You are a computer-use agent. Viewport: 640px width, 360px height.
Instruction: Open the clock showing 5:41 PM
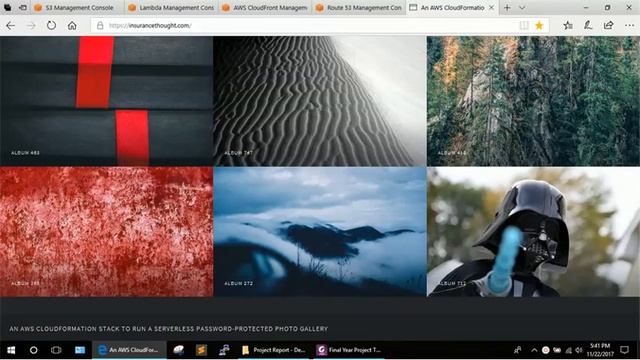(x=600, y=350)
